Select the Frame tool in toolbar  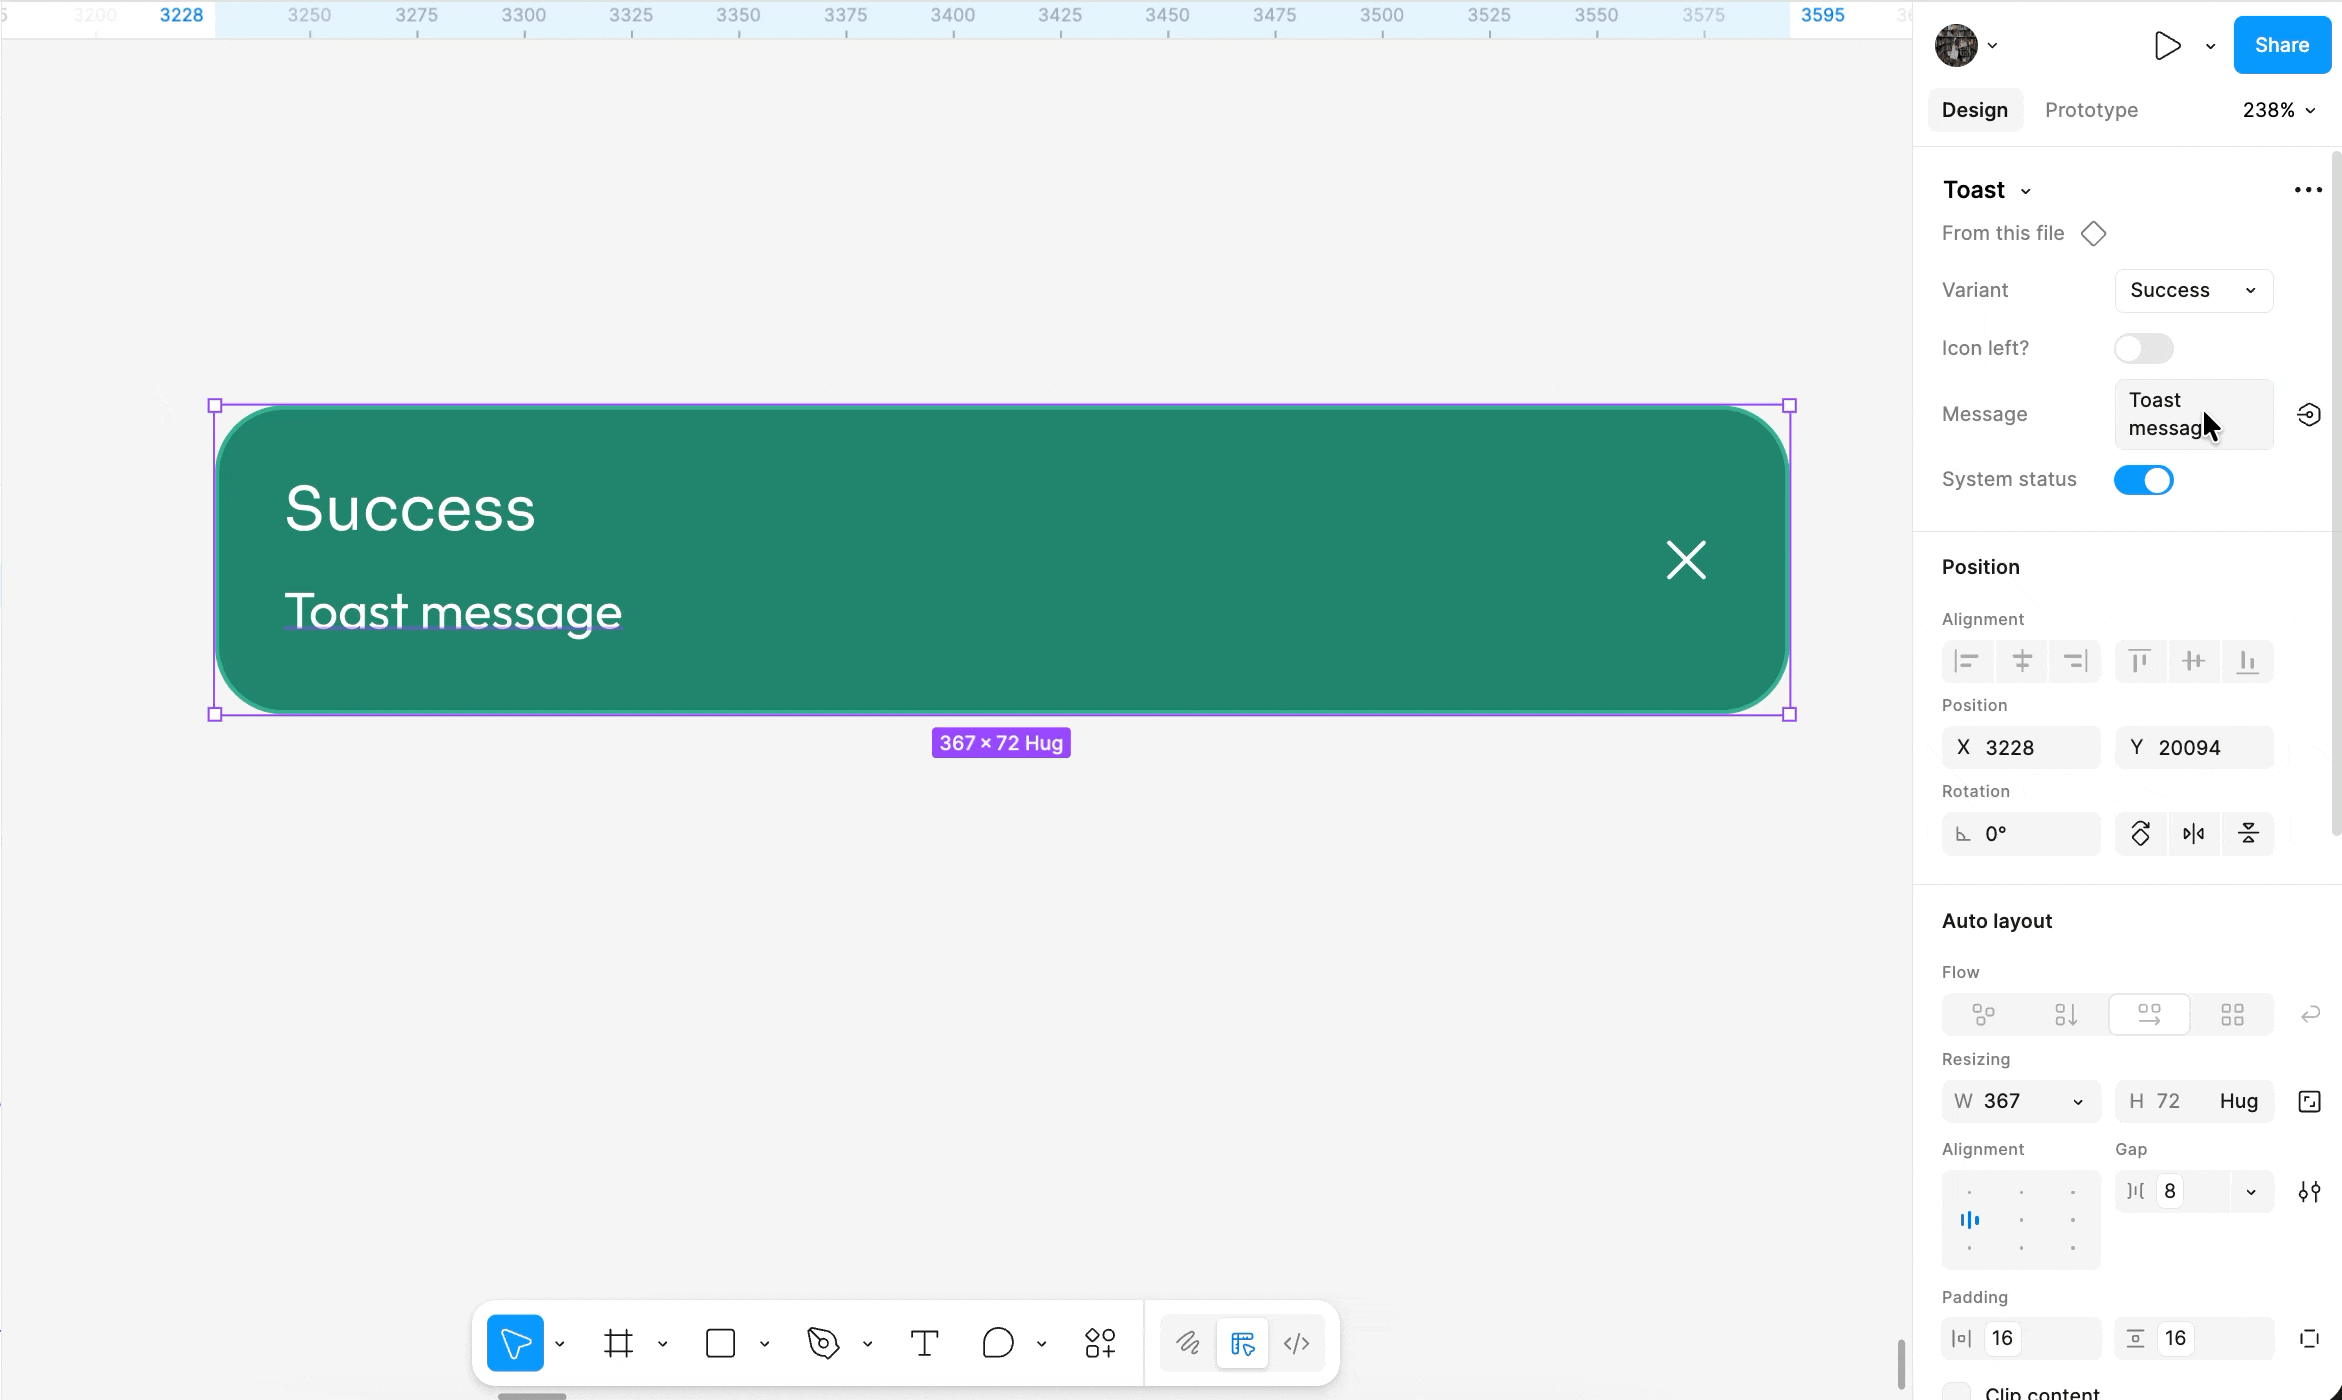coord(618,1343)
